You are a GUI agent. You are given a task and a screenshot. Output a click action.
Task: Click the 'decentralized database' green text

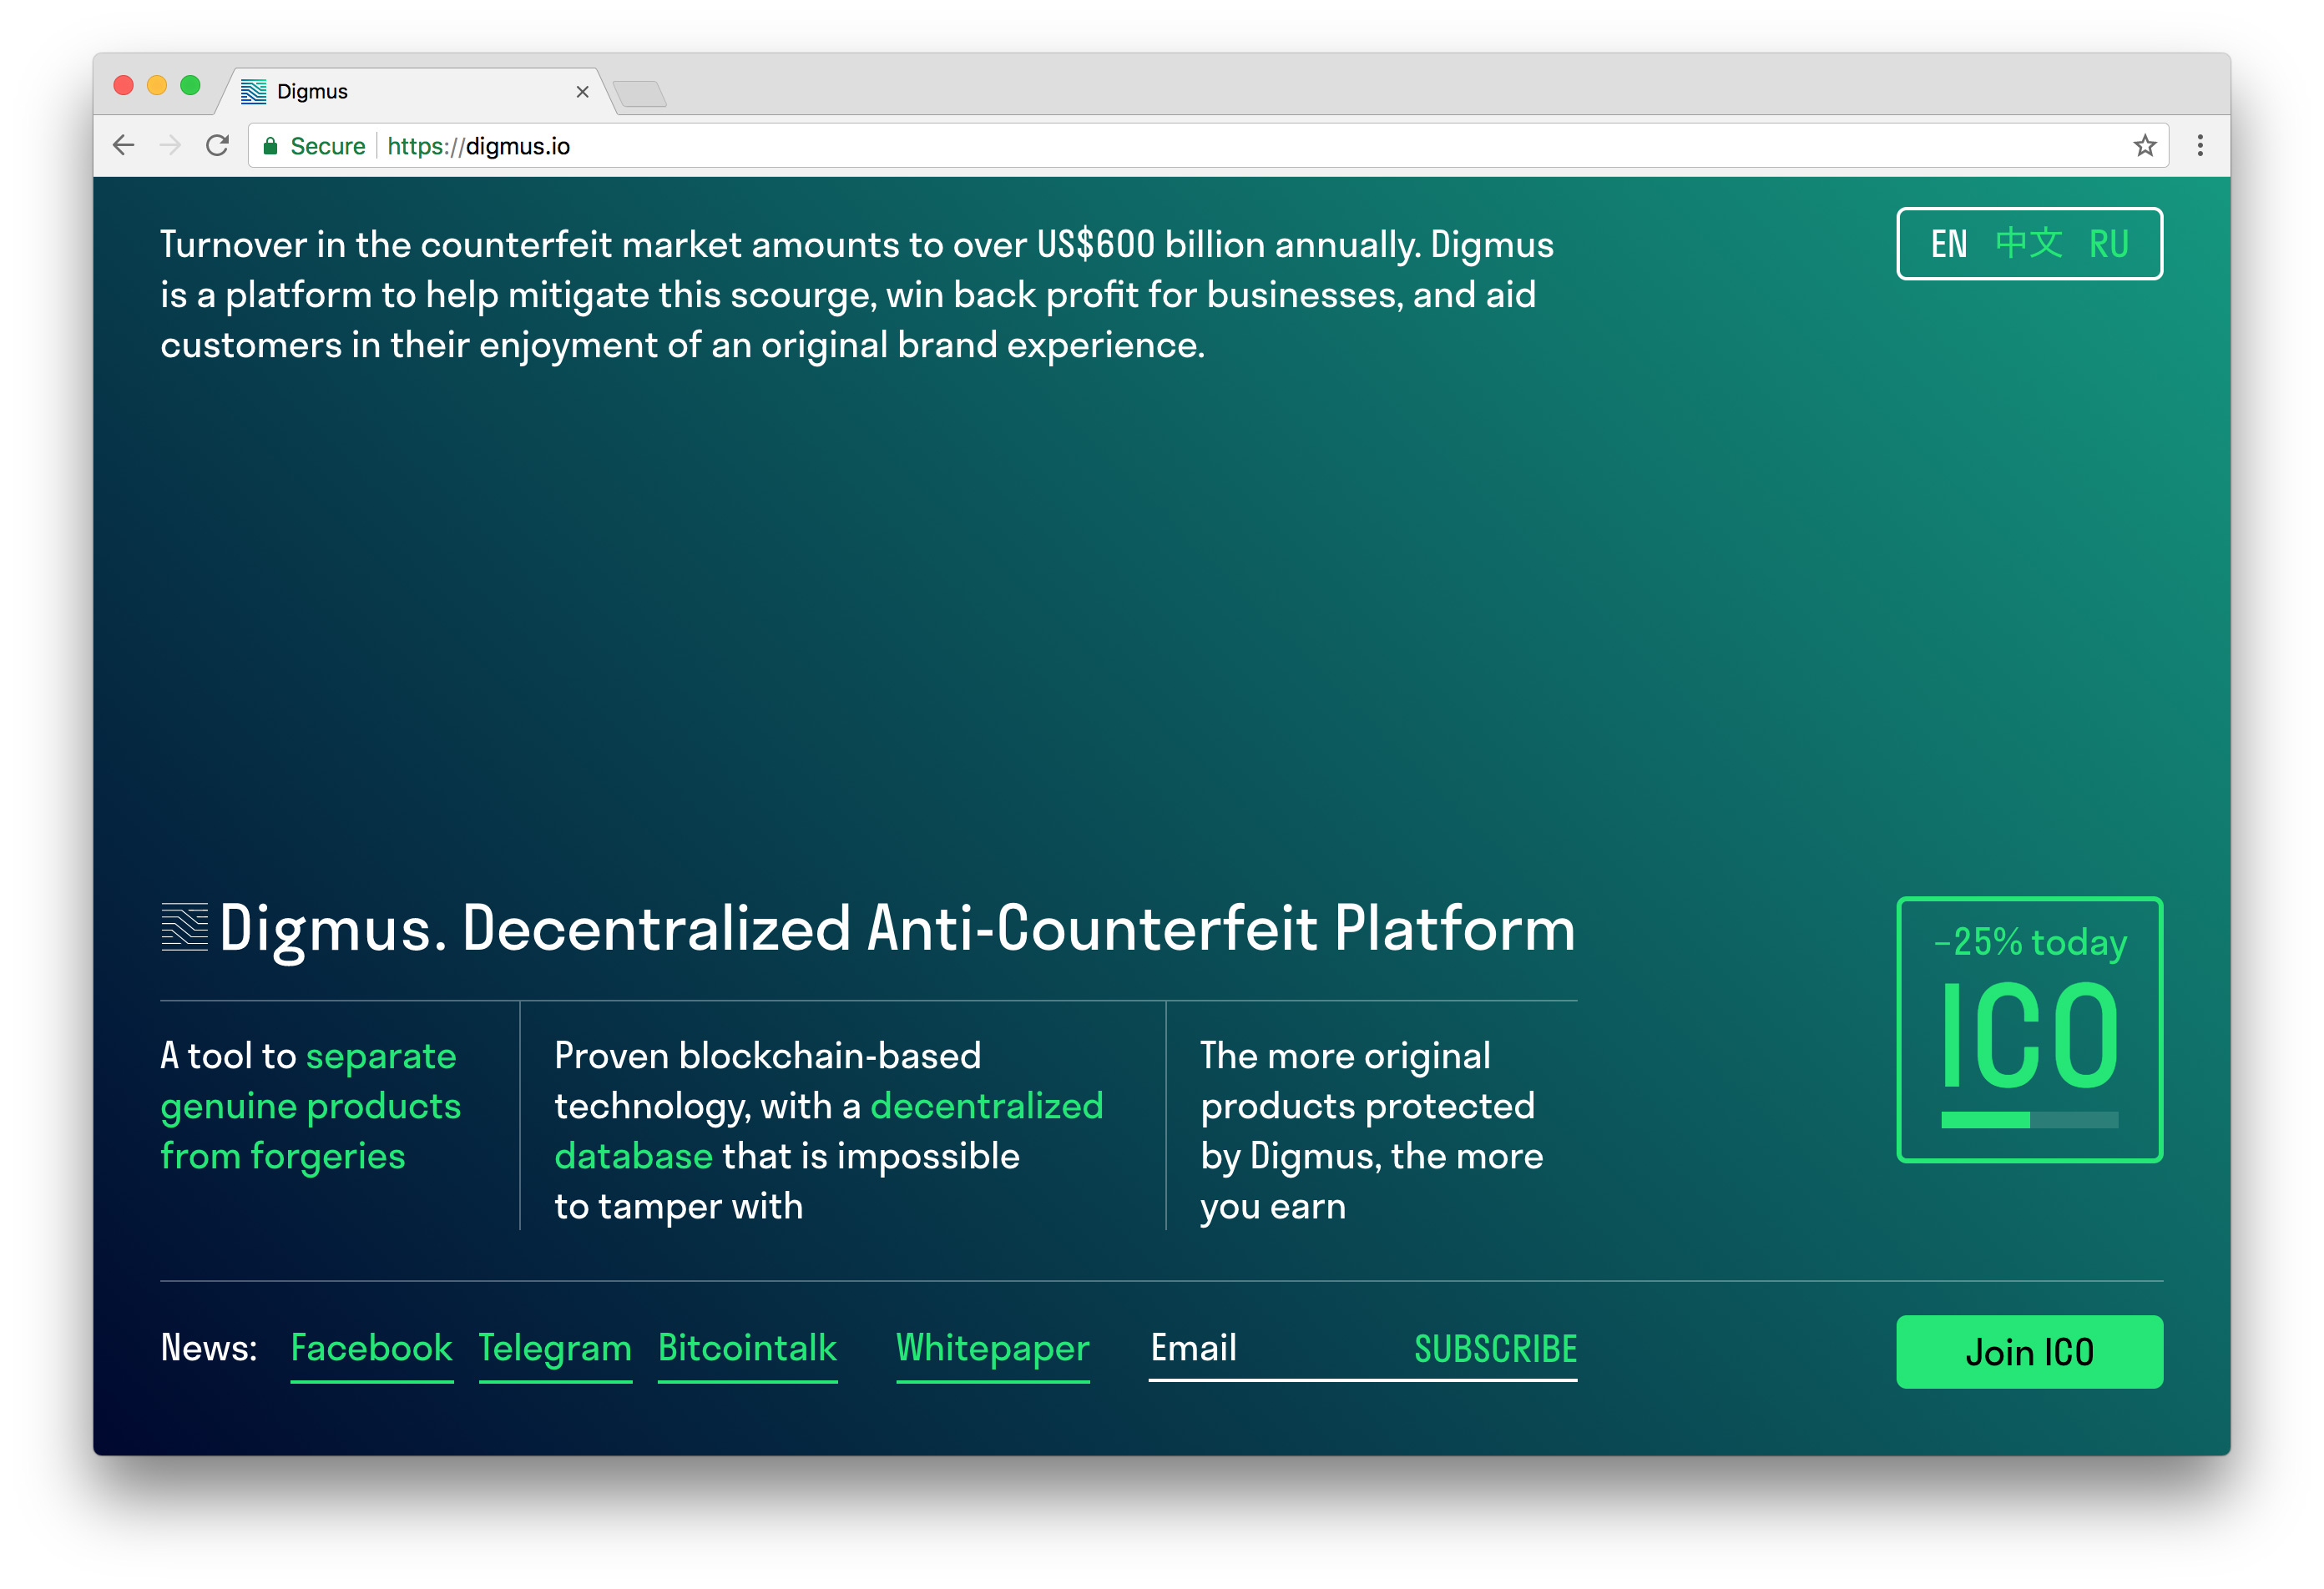pos(829,1131)
